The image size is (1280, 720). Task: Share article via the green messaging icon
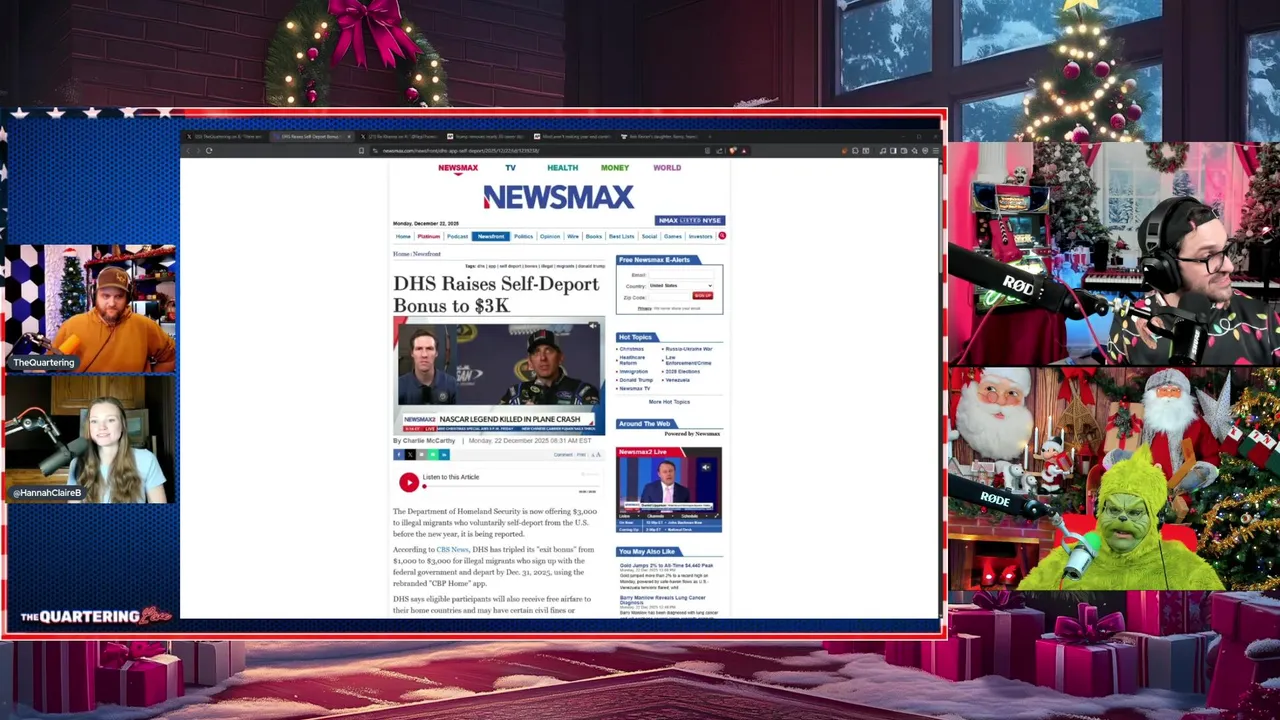point(433,455)
